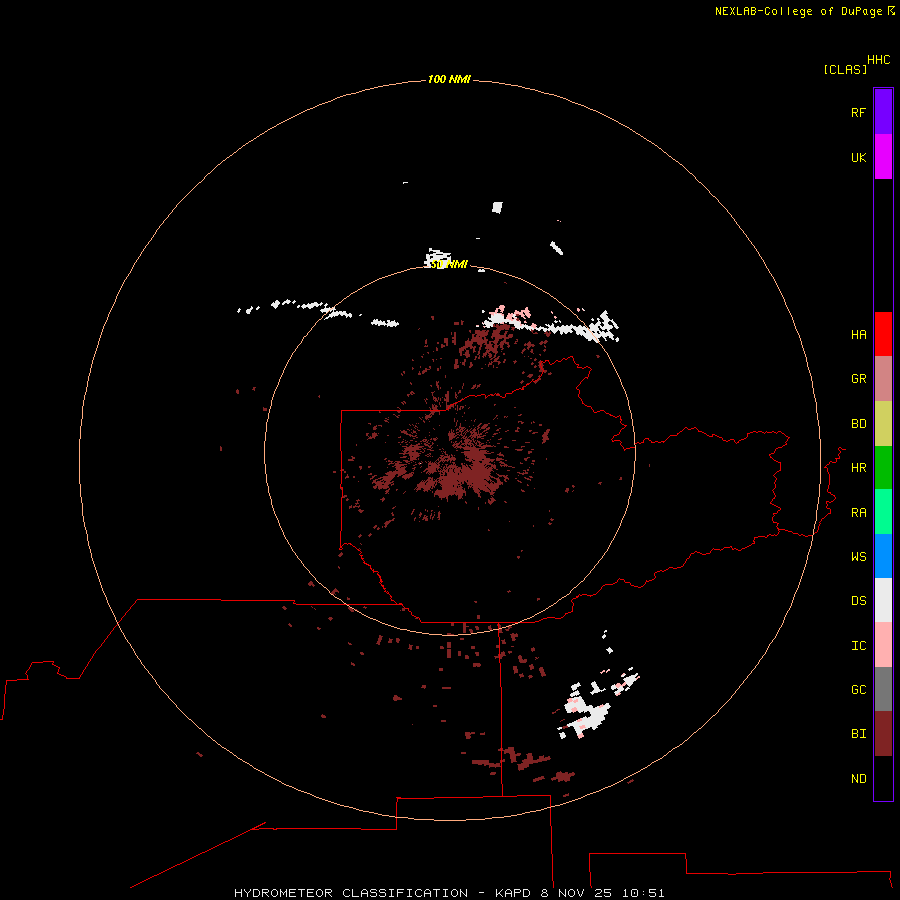Viewport: 900px width, 900px height.
Task: Click the HA red legend swatch
Action: click(x=883, y=334)
